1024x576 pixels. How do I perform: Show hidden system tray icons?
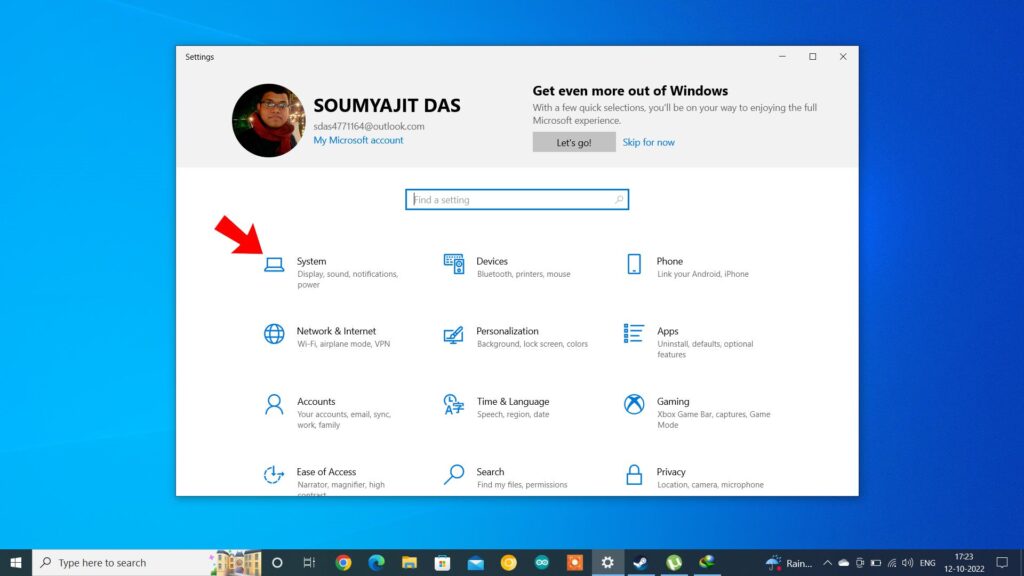pos(827,563)
